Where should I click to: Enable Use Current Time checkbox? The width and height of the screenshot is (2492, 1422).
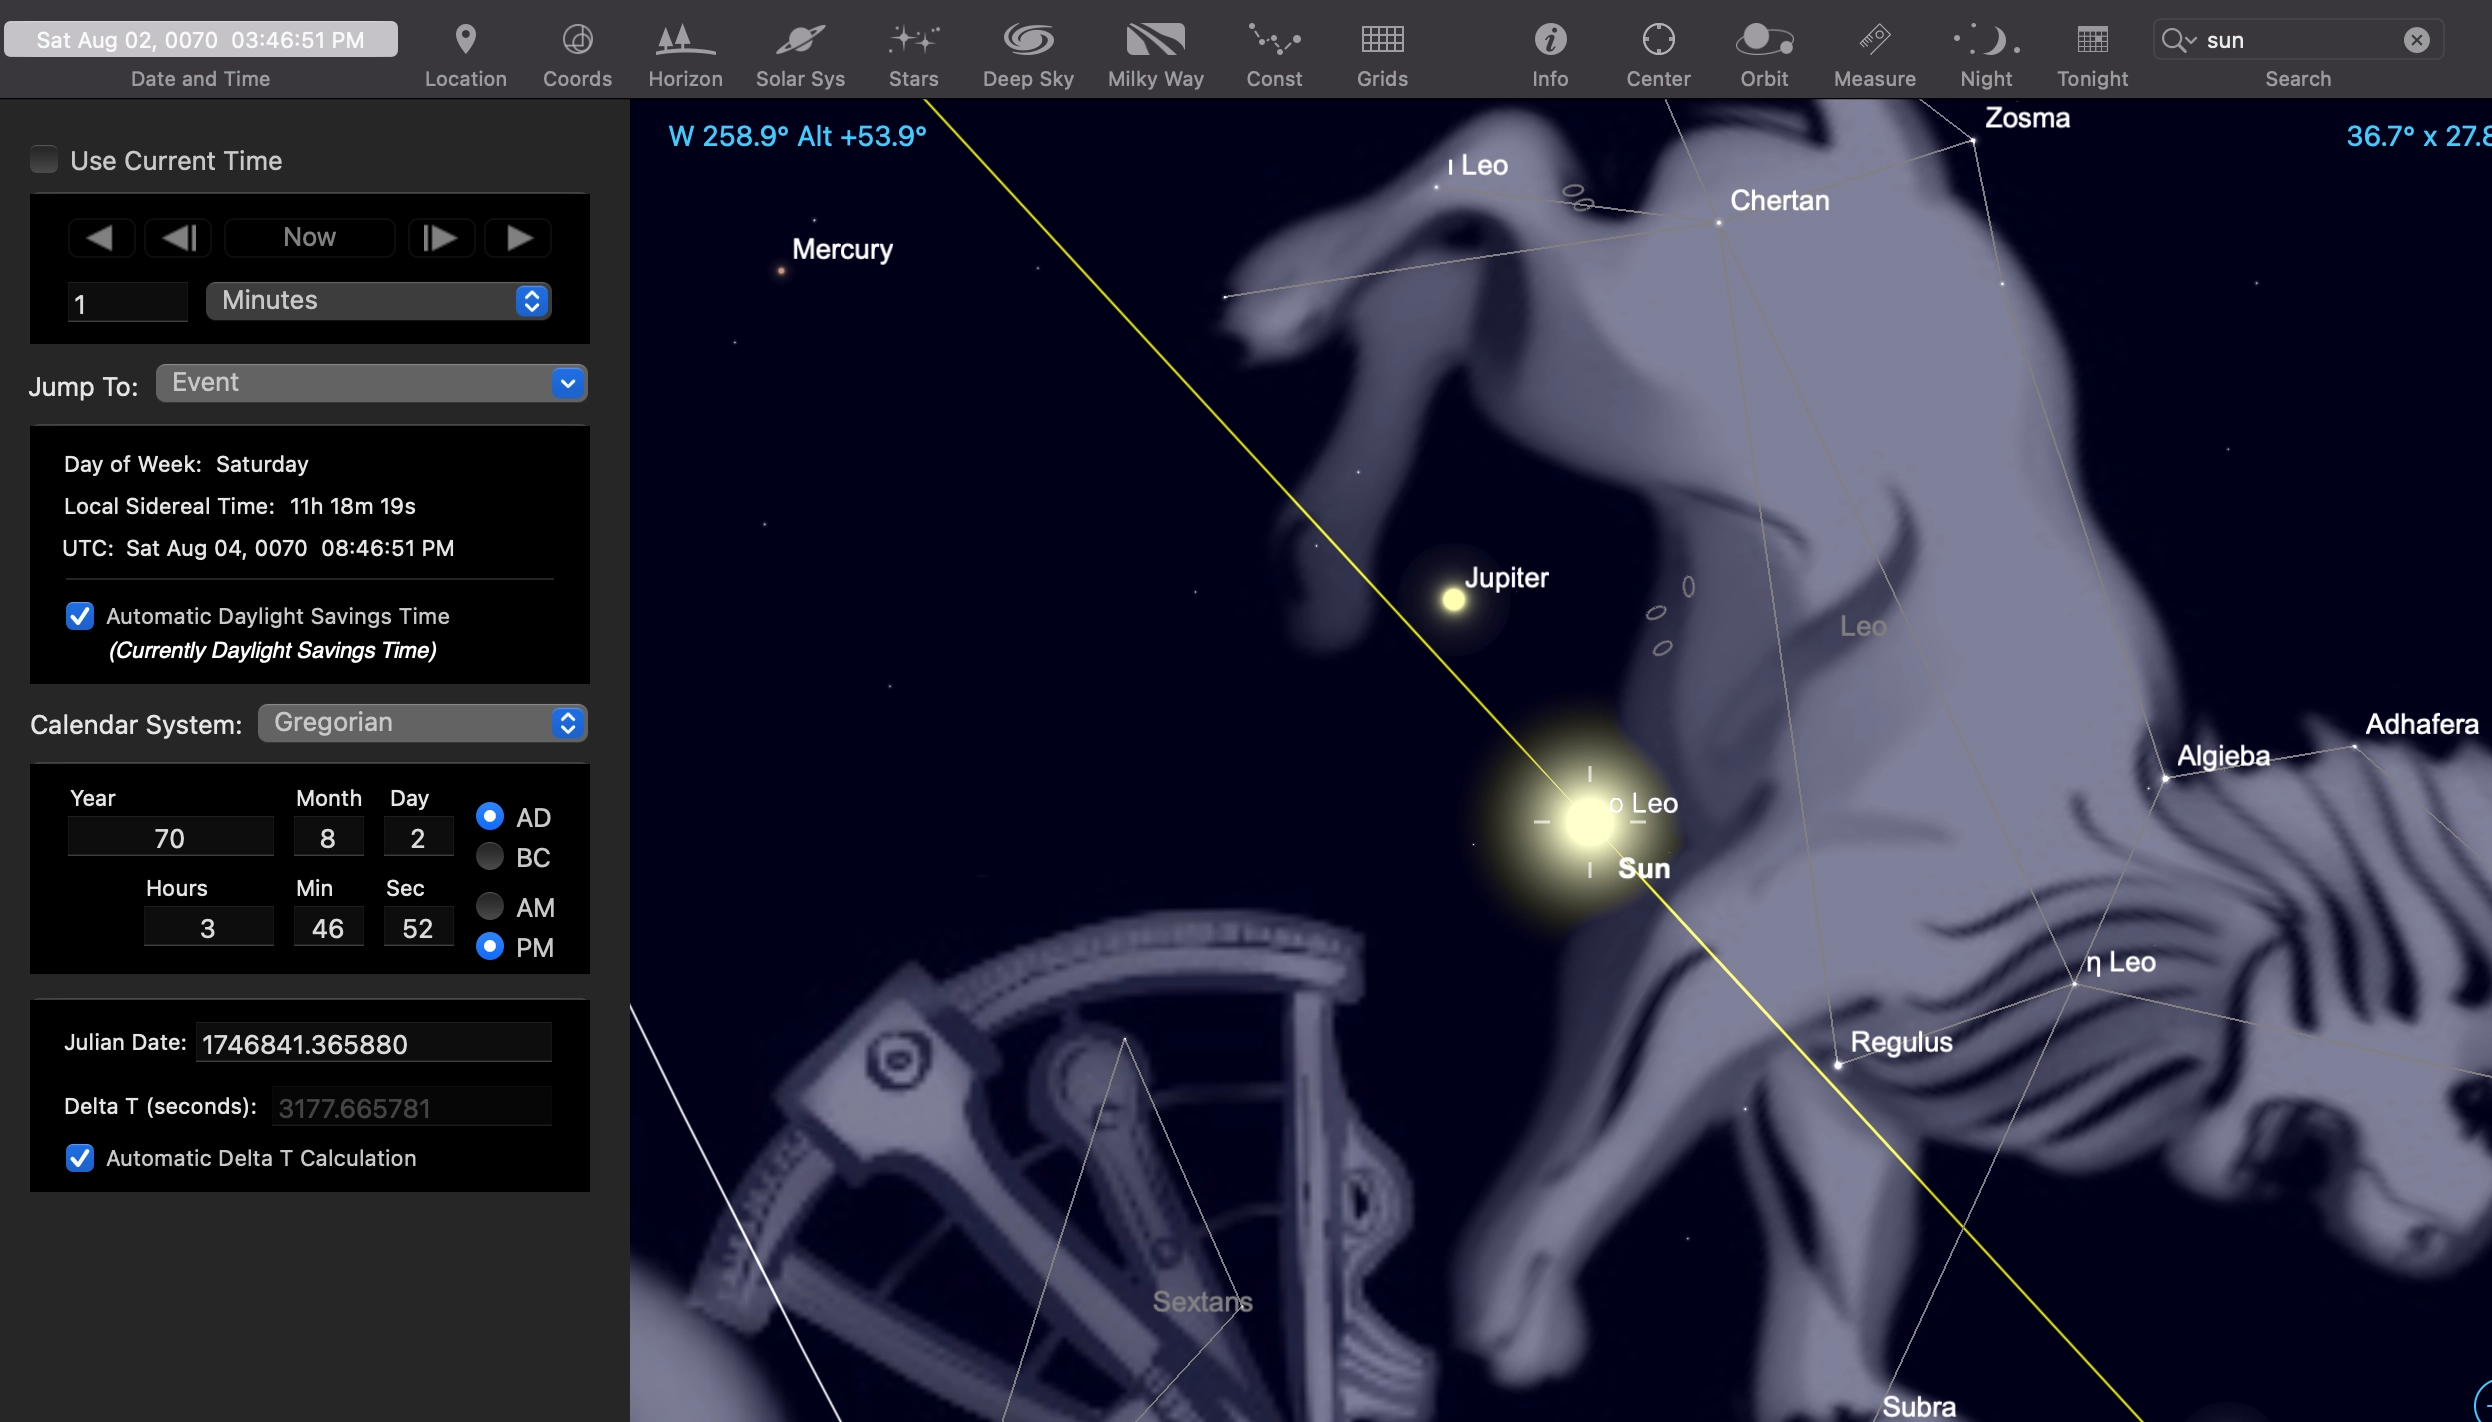44,160
